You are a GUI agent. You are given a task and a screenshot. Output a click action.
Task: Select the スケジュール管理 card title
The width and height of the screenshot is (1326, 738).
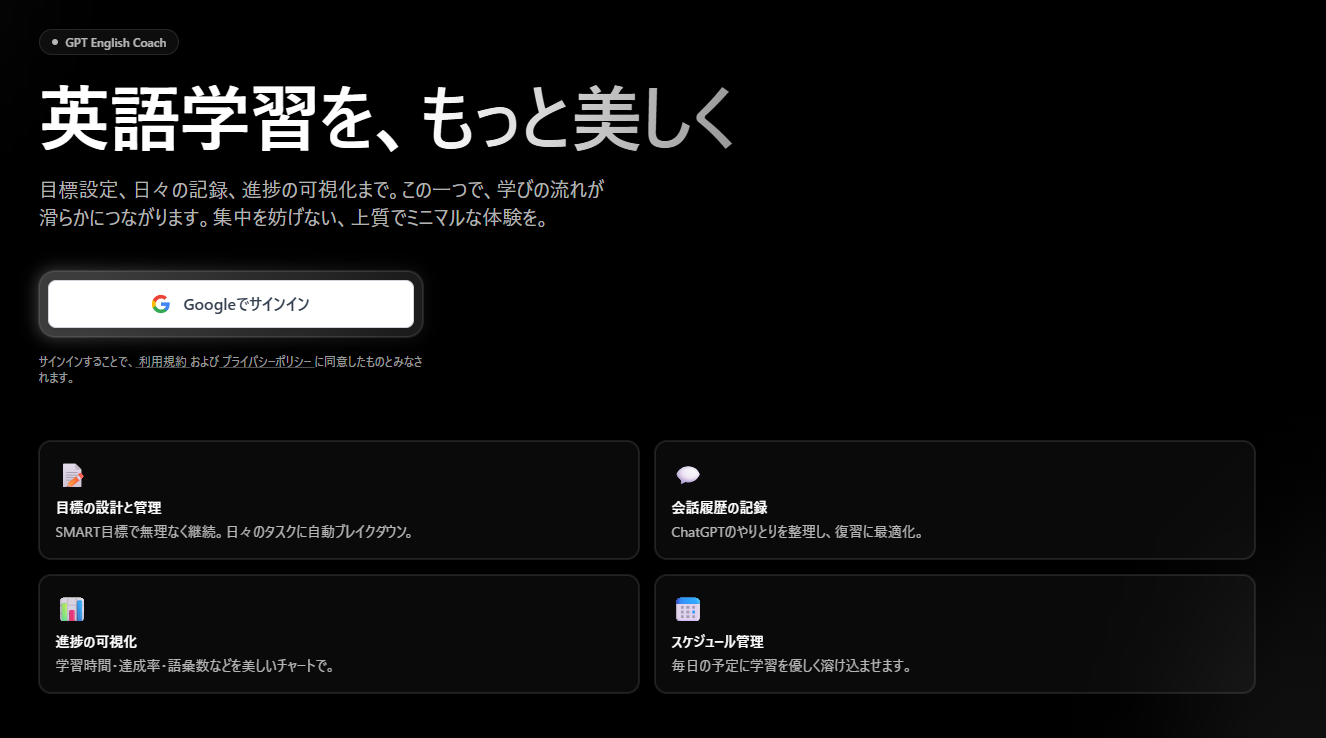pyautogui.click(x=717, y=641)
